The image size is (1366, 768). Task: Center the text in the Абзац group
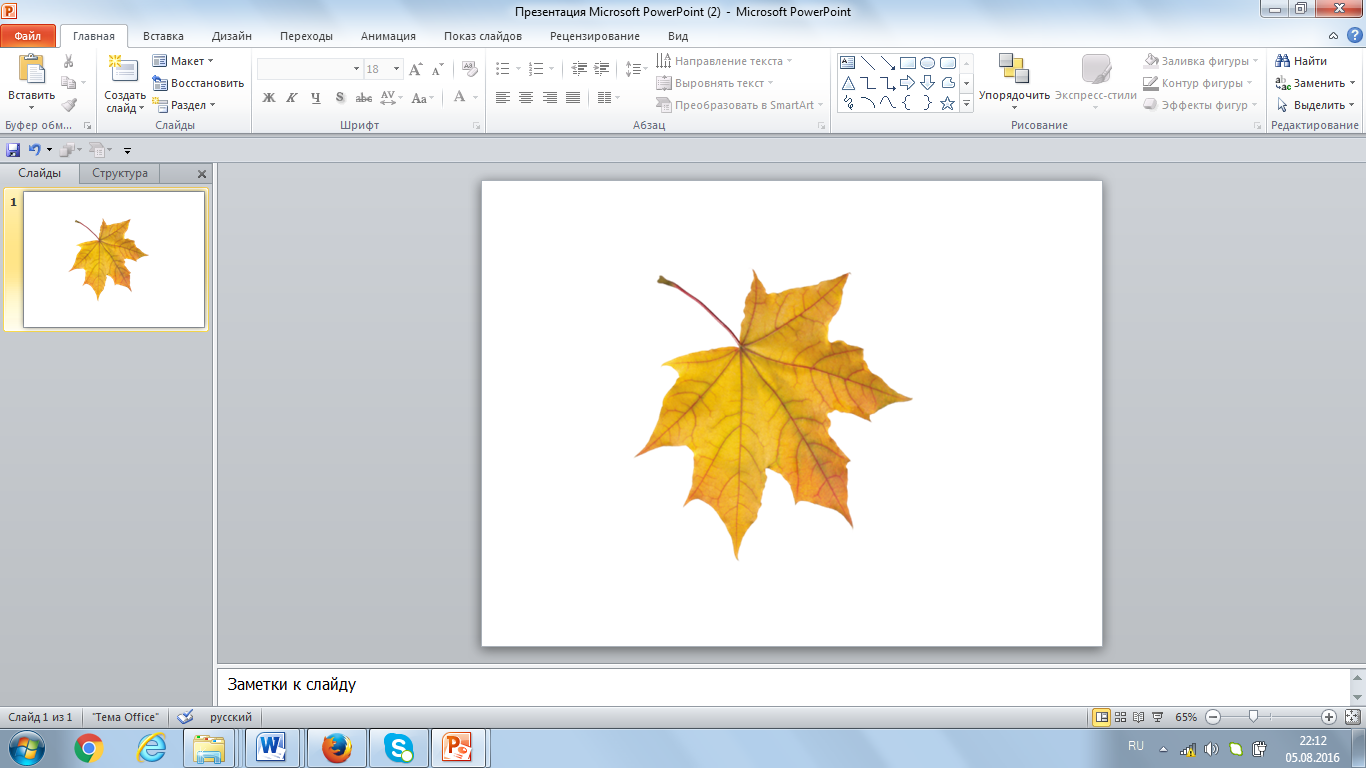point(526,98)
